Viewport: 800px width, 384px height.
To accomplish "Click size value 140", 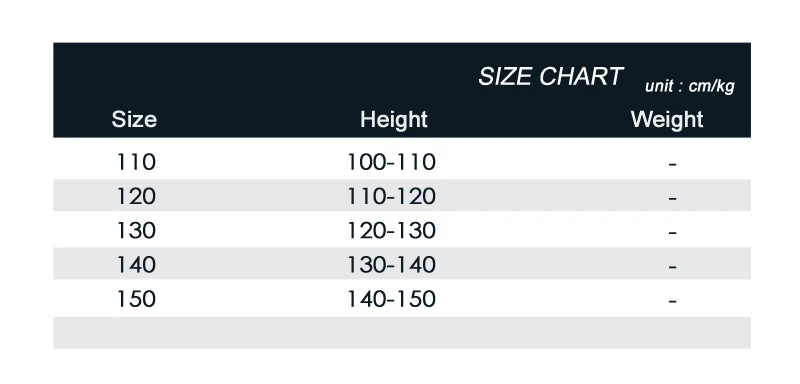I will click(136, 265).
